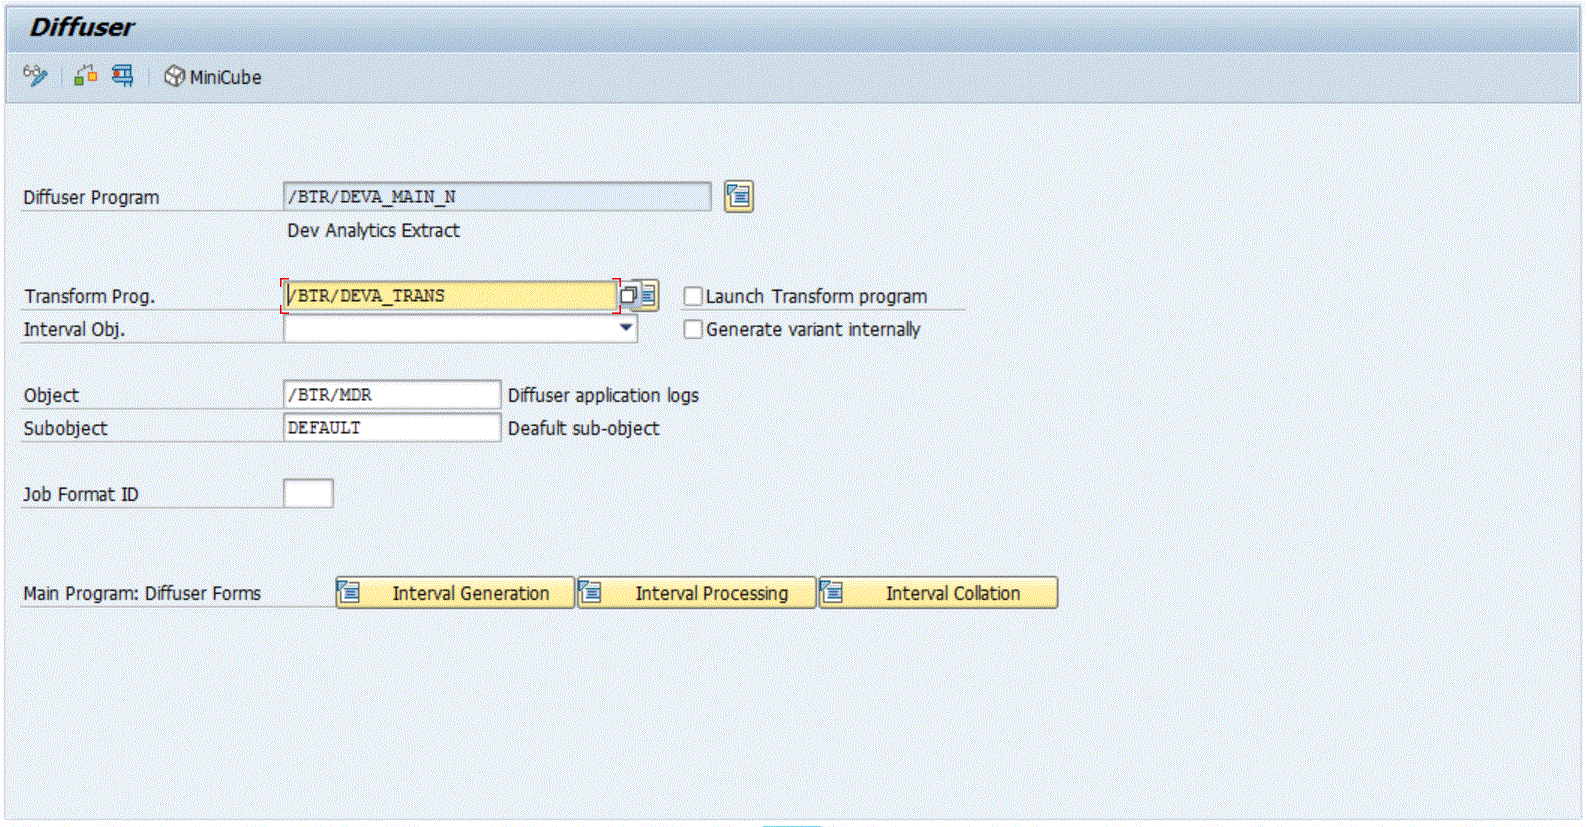Click the document icon button after the Transform Prog. field
This screenshot has height=827, width=1587.
coord(648,295)
